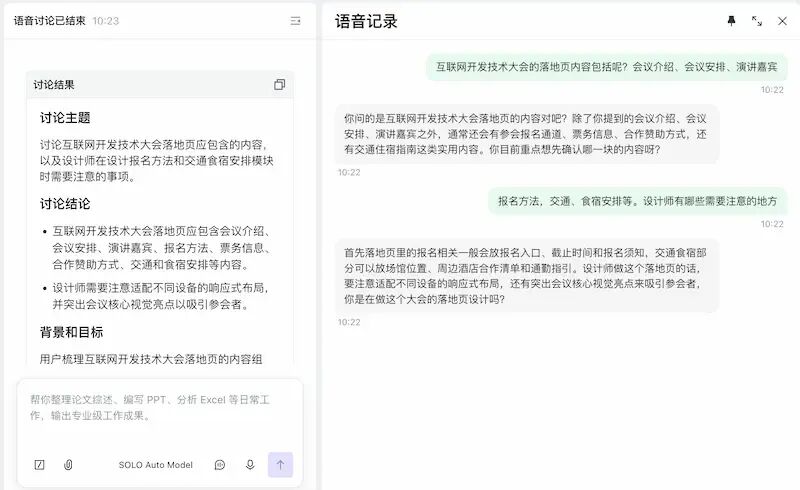
Task: Click the reply starting 首先落地页里的报名相关
Action: pos(527,276)
